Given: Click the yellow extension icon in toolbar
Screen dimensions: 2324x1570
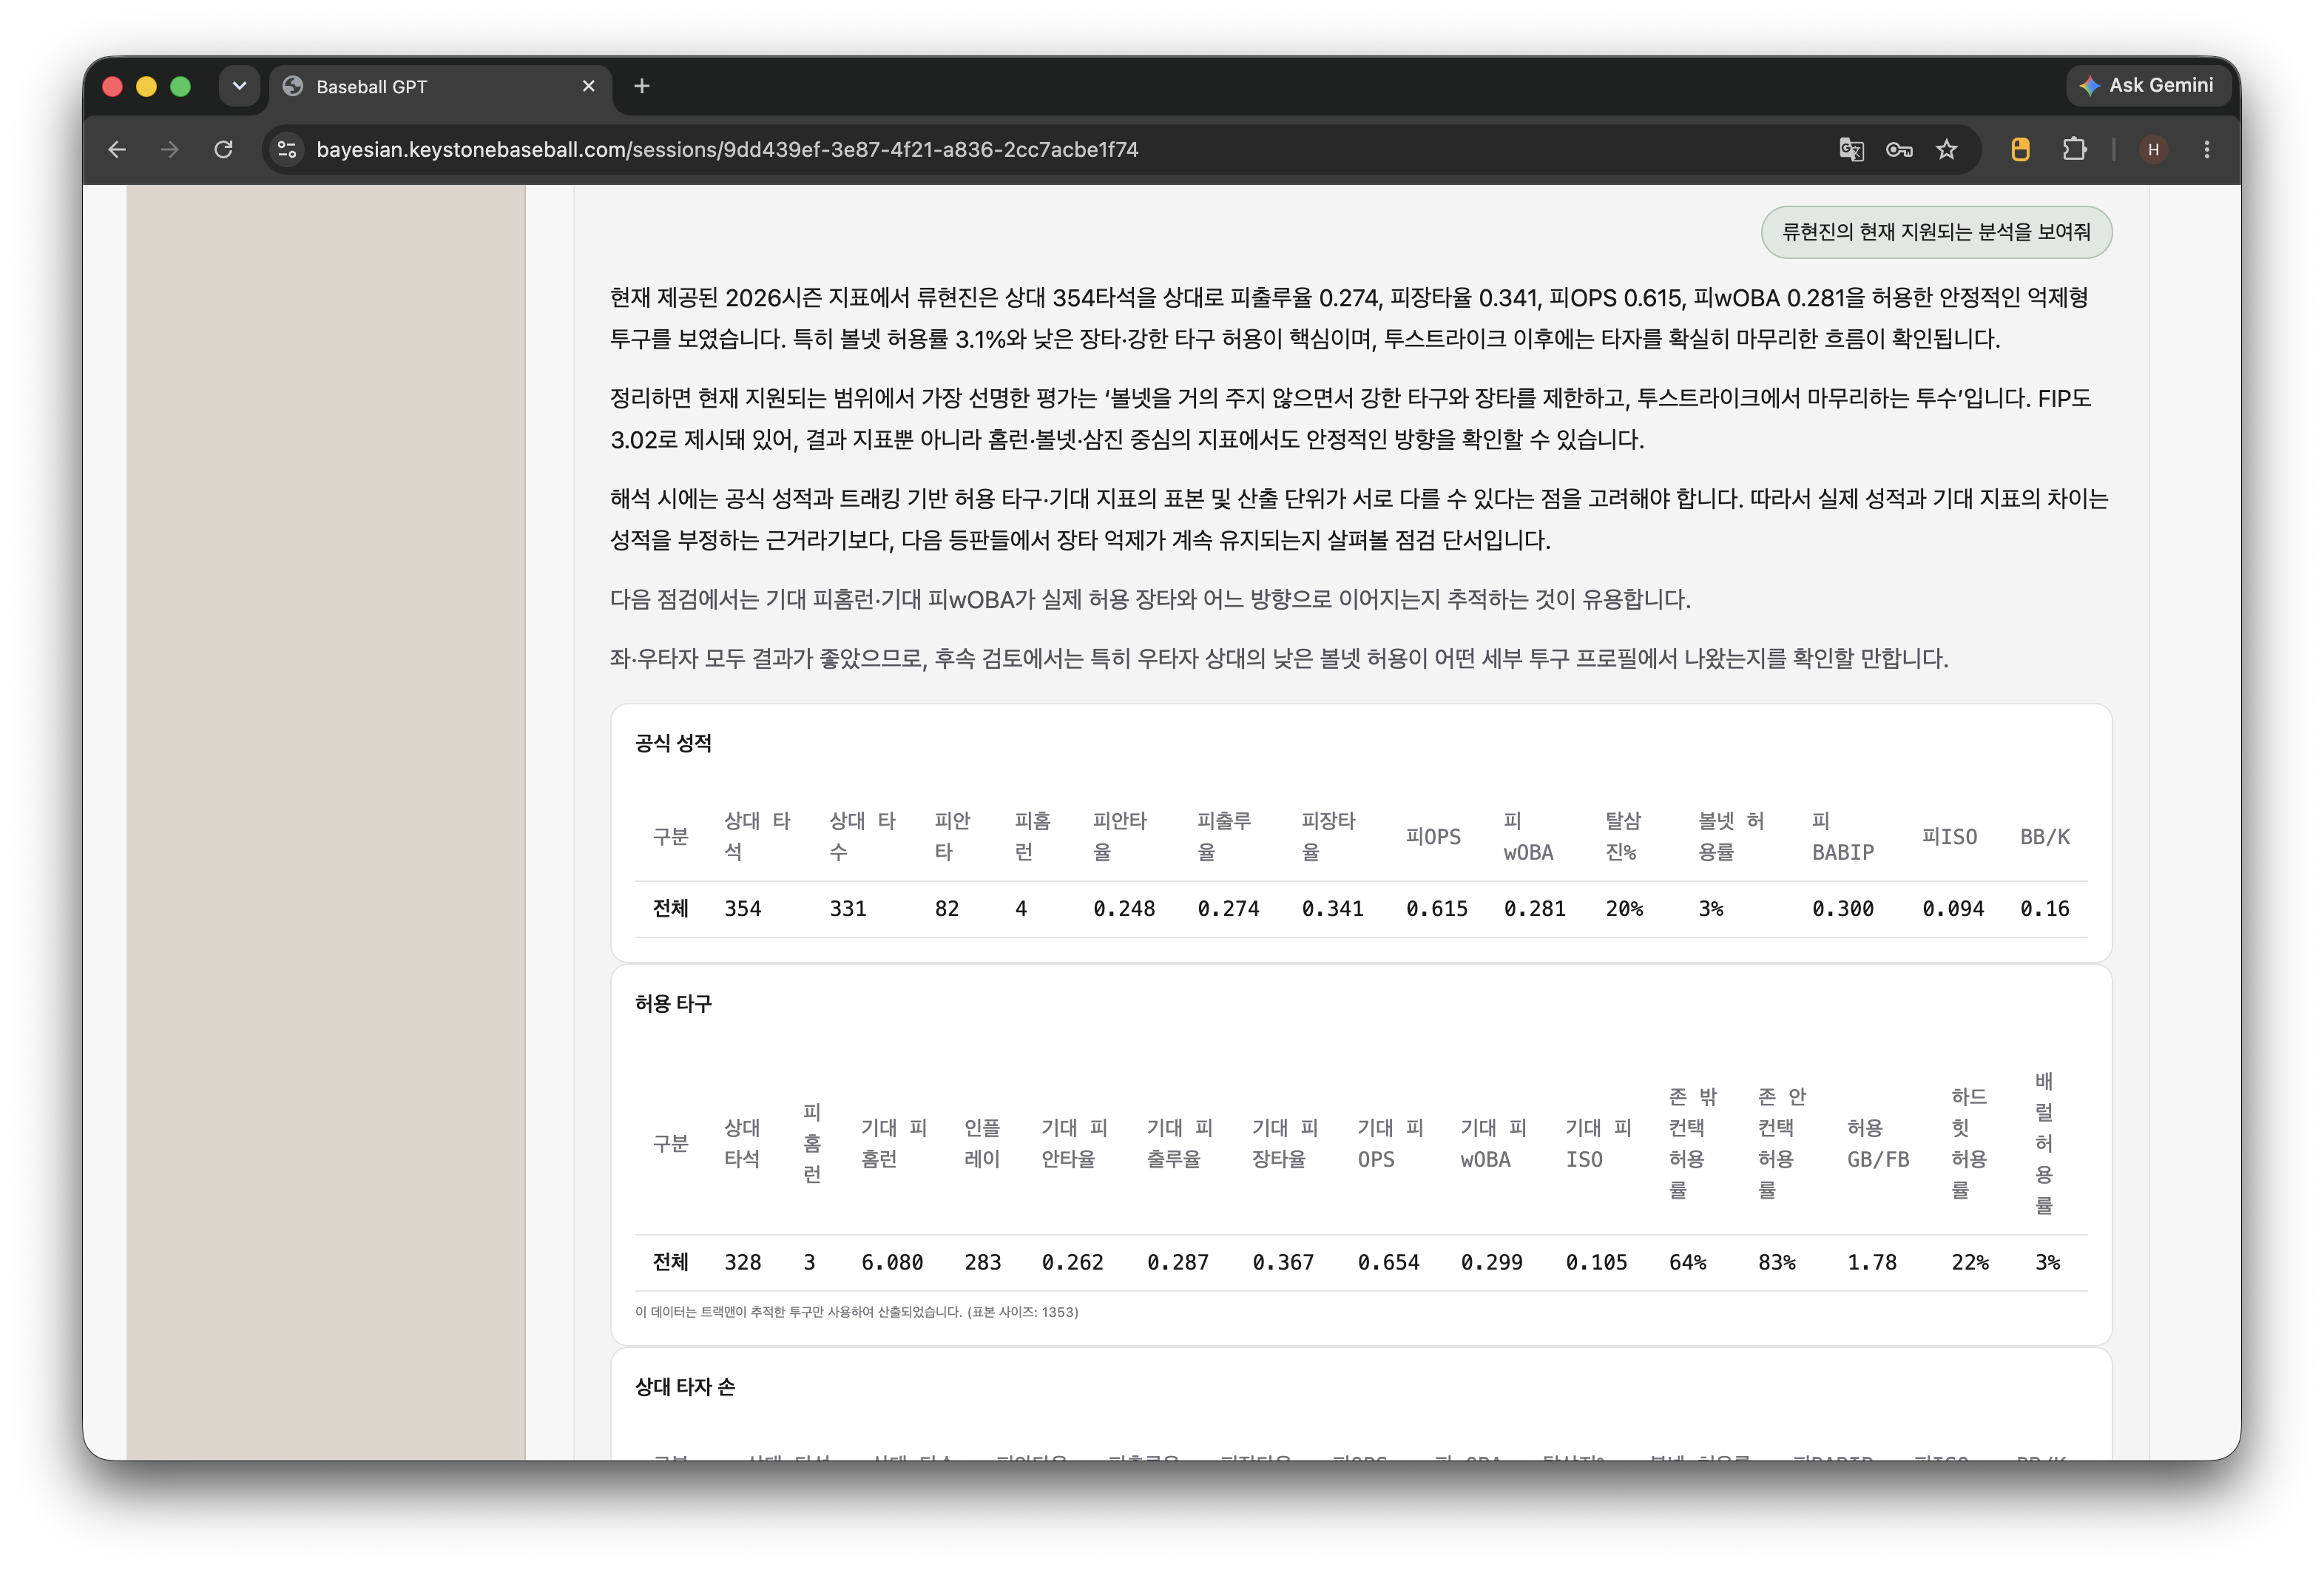Looking at the screenshot, I should click(2020, 149).
